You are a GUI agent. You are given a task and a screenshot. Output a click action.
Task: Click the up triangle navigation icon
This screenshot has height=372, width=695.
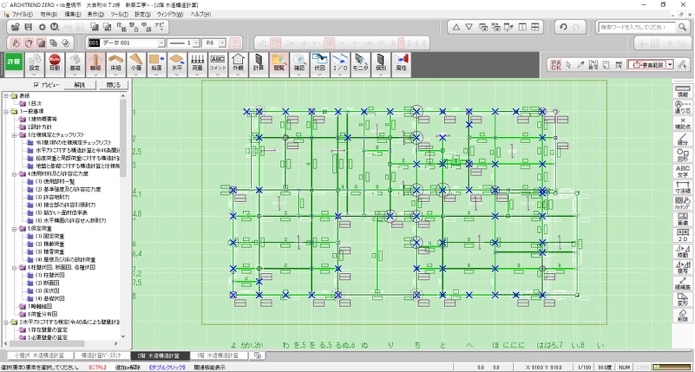pyautogui.click(x=456, y=27)
